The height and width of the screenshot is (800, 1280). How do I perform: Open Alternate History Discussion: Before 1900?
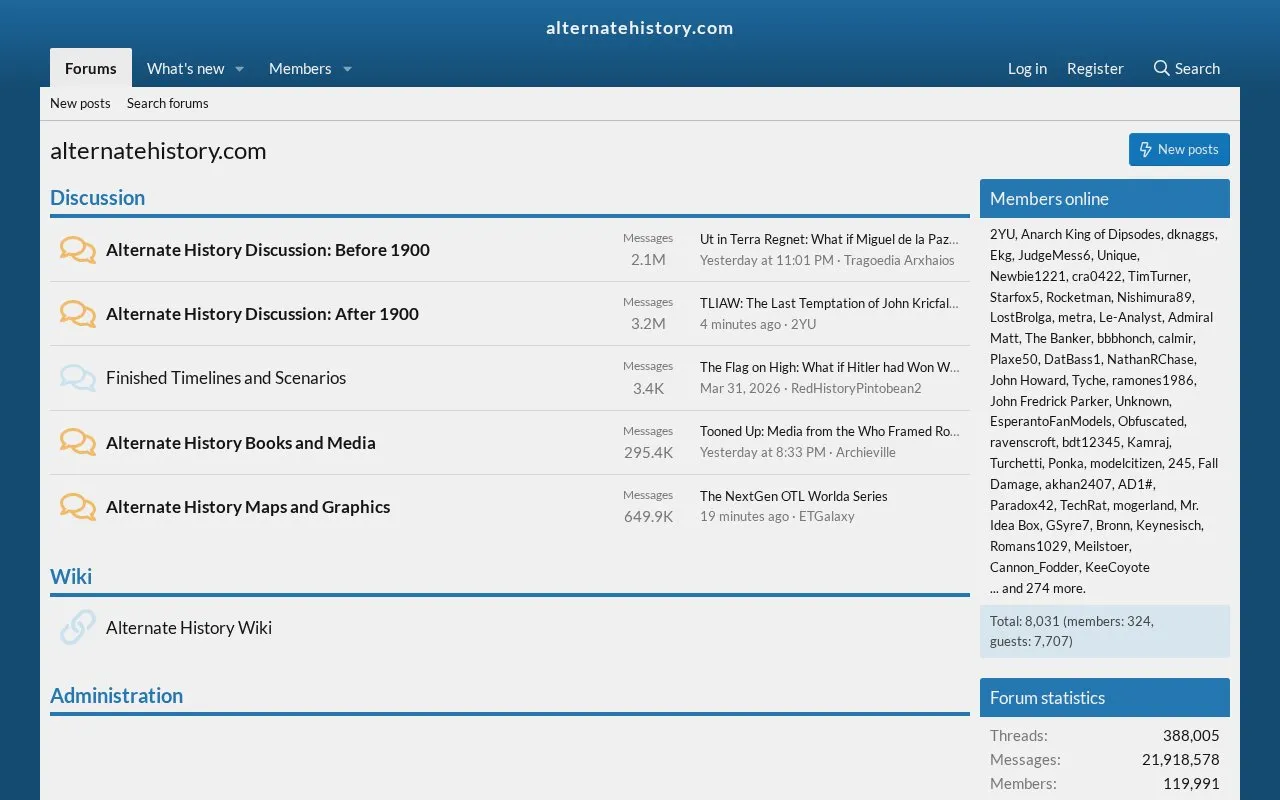268,250
